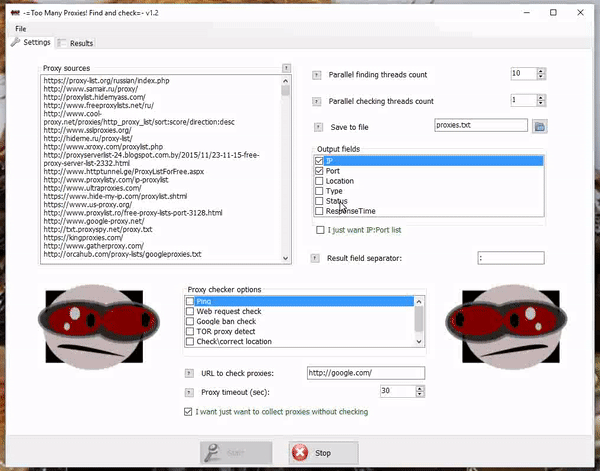The image size is (600, 471).
Task: Click the proxies.txt save file field
Action: (481, 125)
